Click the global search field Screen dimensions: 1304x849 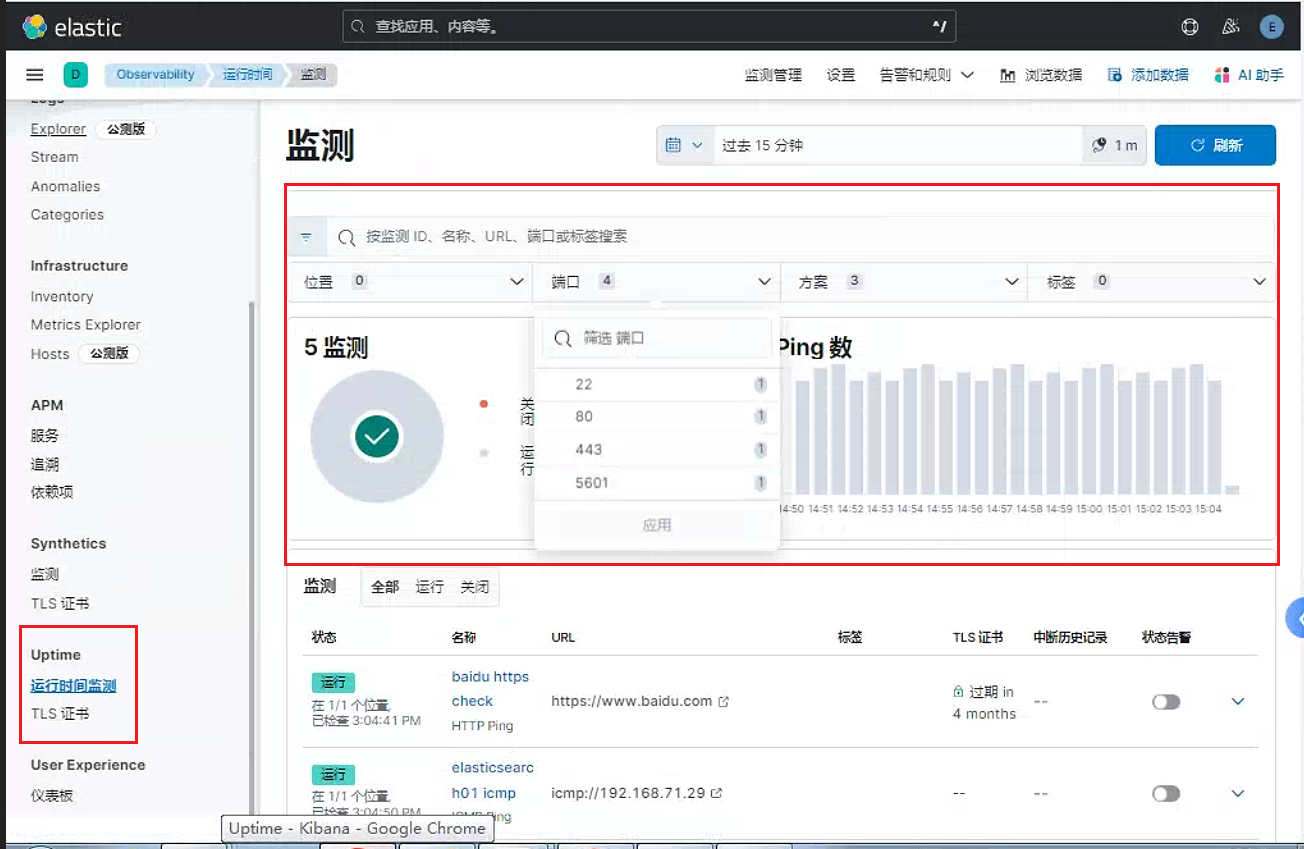click(x=649, y=27)
